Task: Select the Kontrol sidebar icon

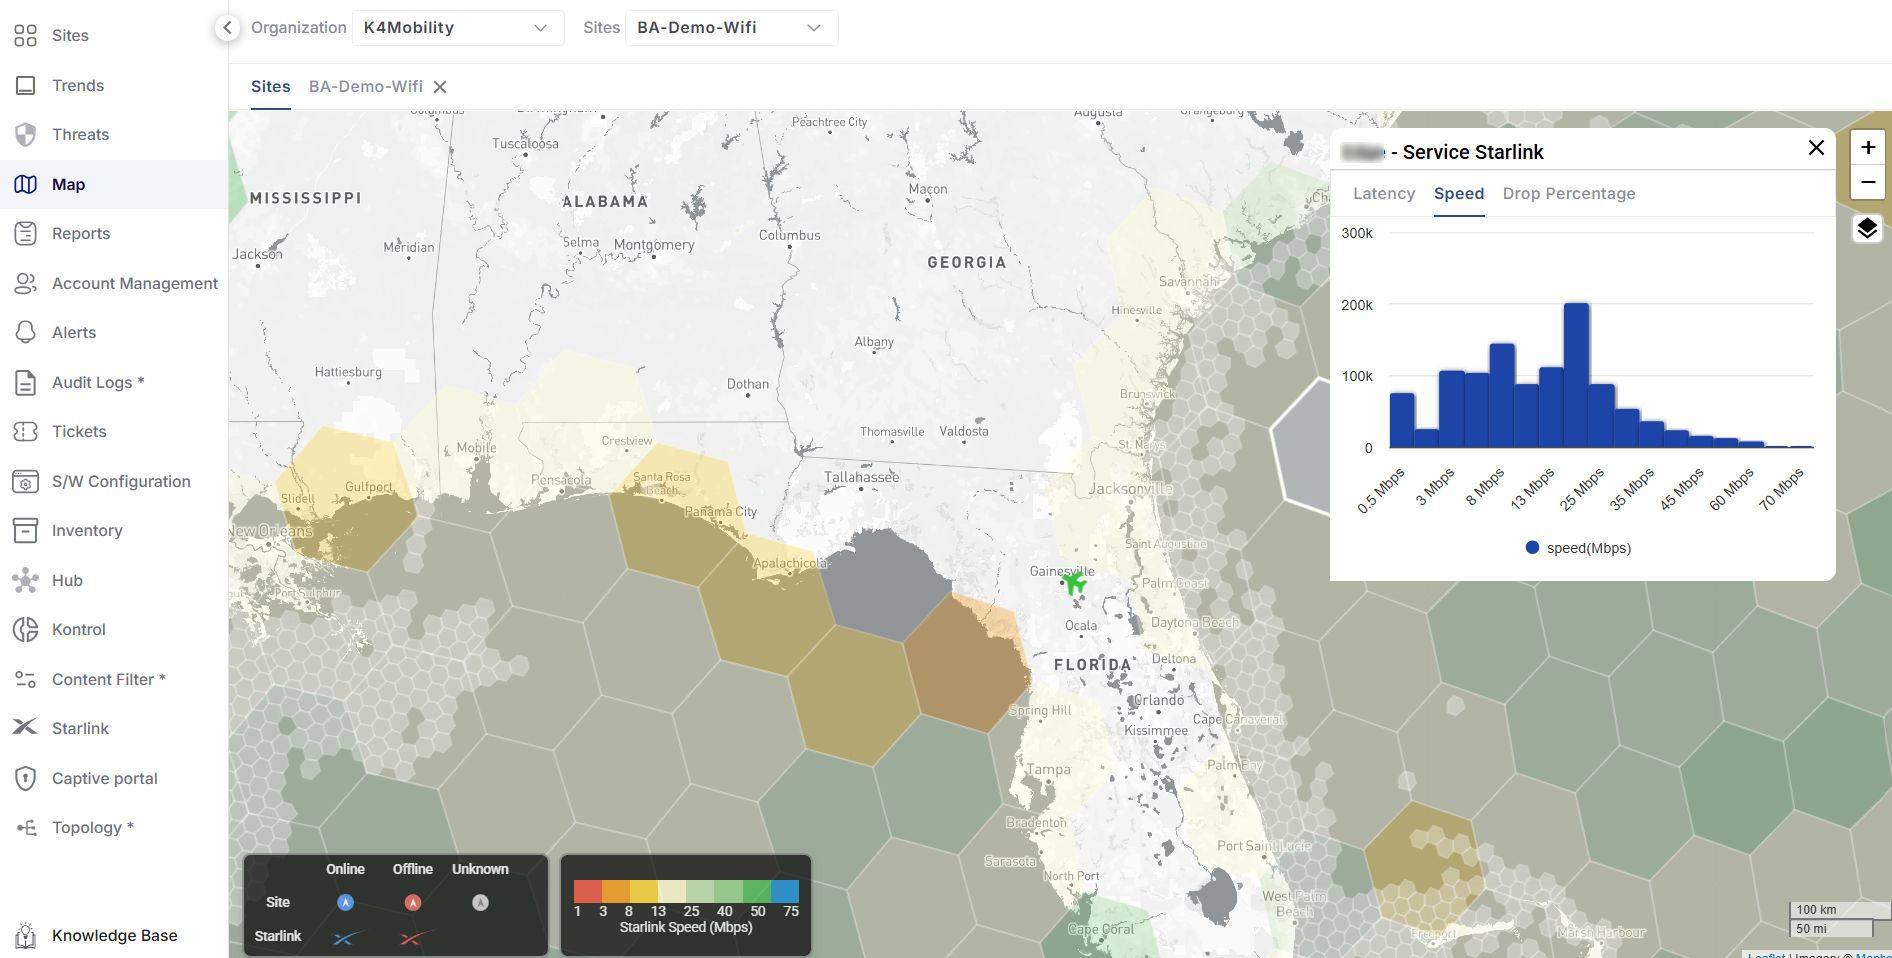Action: pos(25,629)
